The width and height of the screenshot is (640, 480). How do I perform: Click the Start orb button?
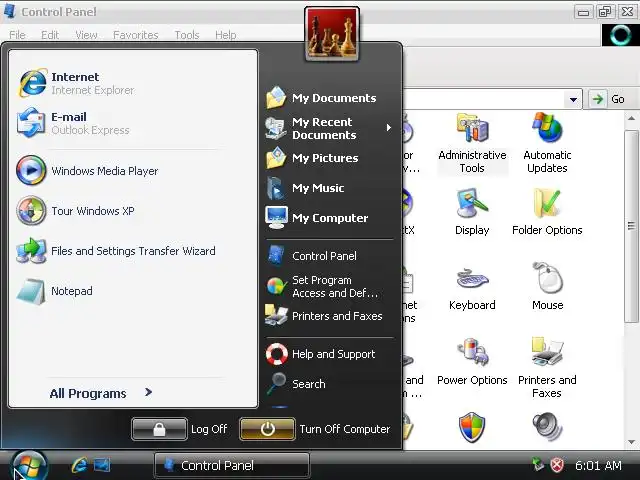pyautogui.click(x=29, y=465)
